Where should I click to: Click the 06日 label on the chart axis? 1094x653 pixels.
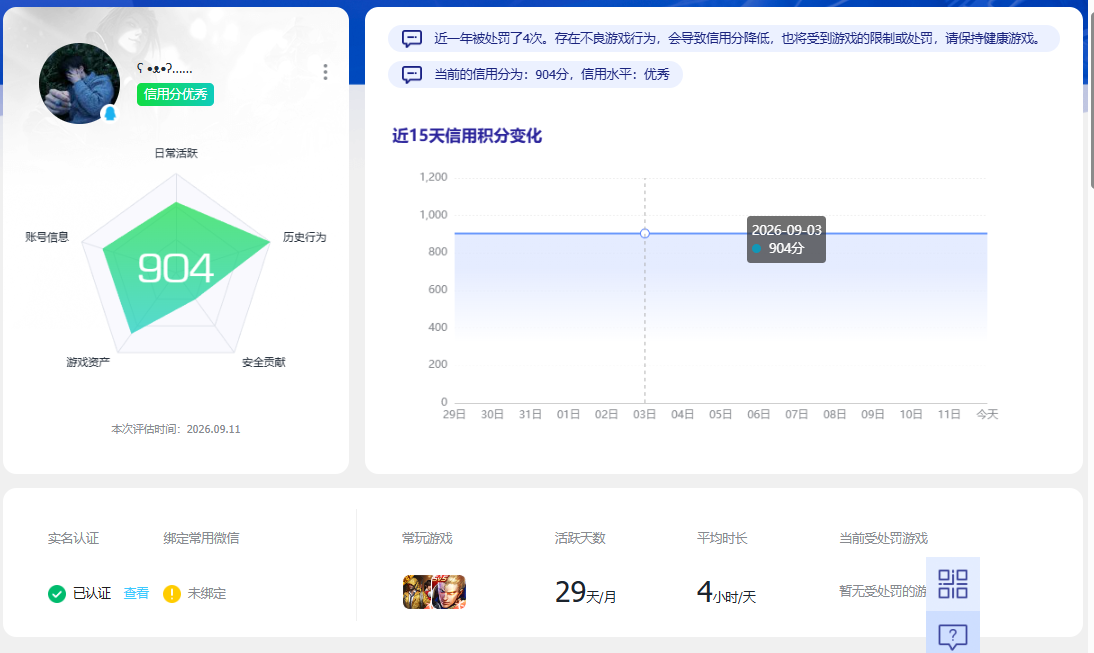point(758,414)
